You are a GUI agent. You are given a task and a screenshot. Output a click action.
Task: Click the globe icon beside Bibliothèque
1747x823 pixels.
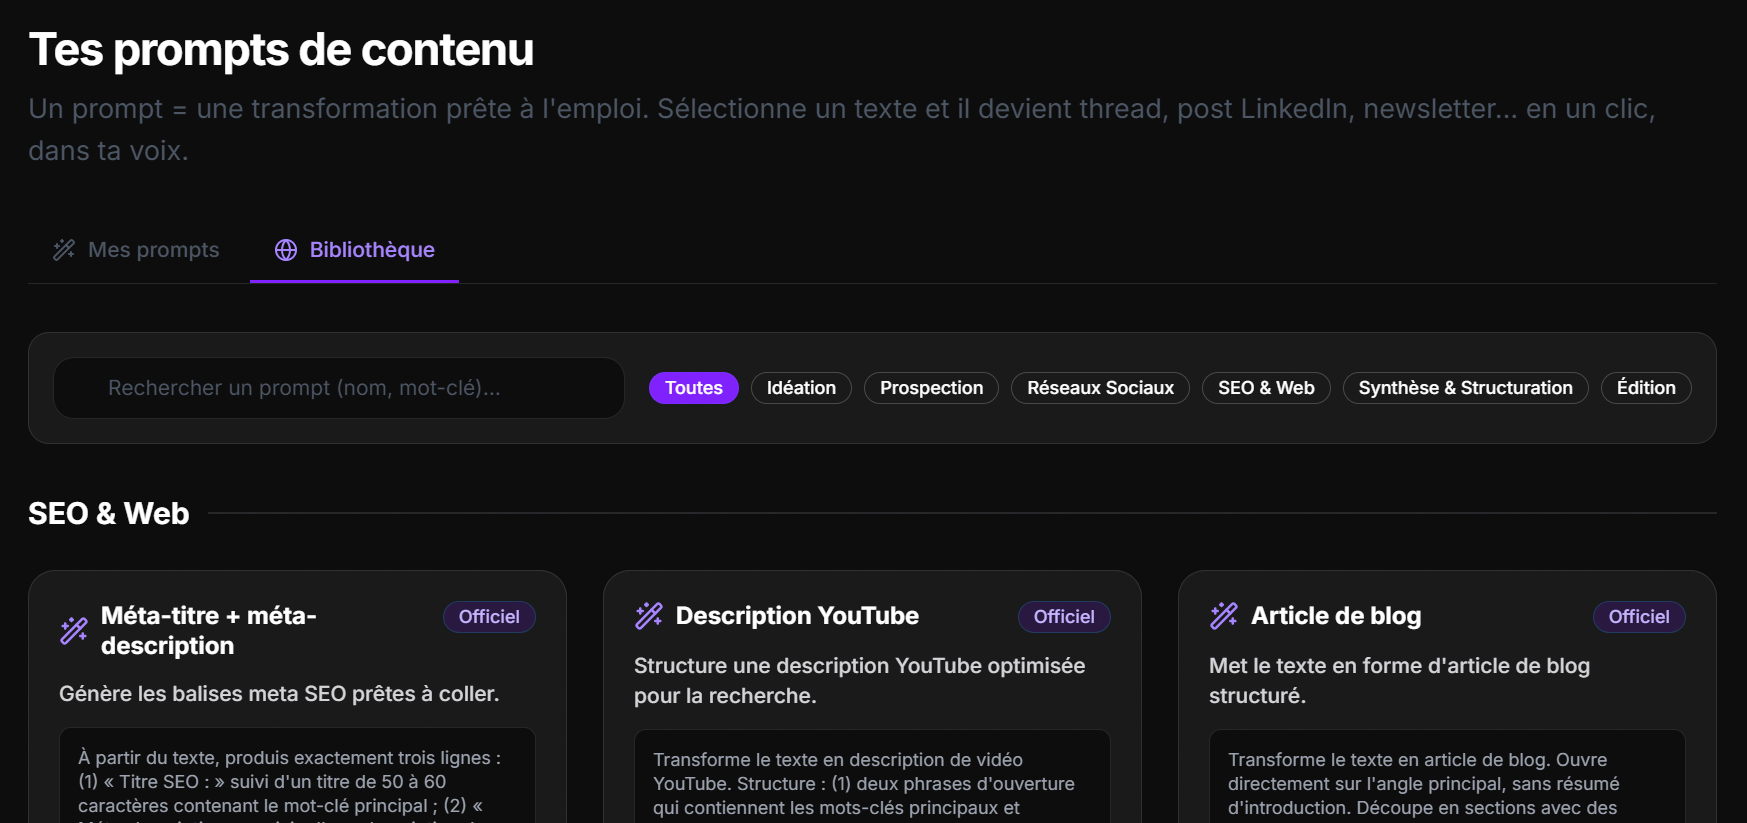(x=286, y=250)
